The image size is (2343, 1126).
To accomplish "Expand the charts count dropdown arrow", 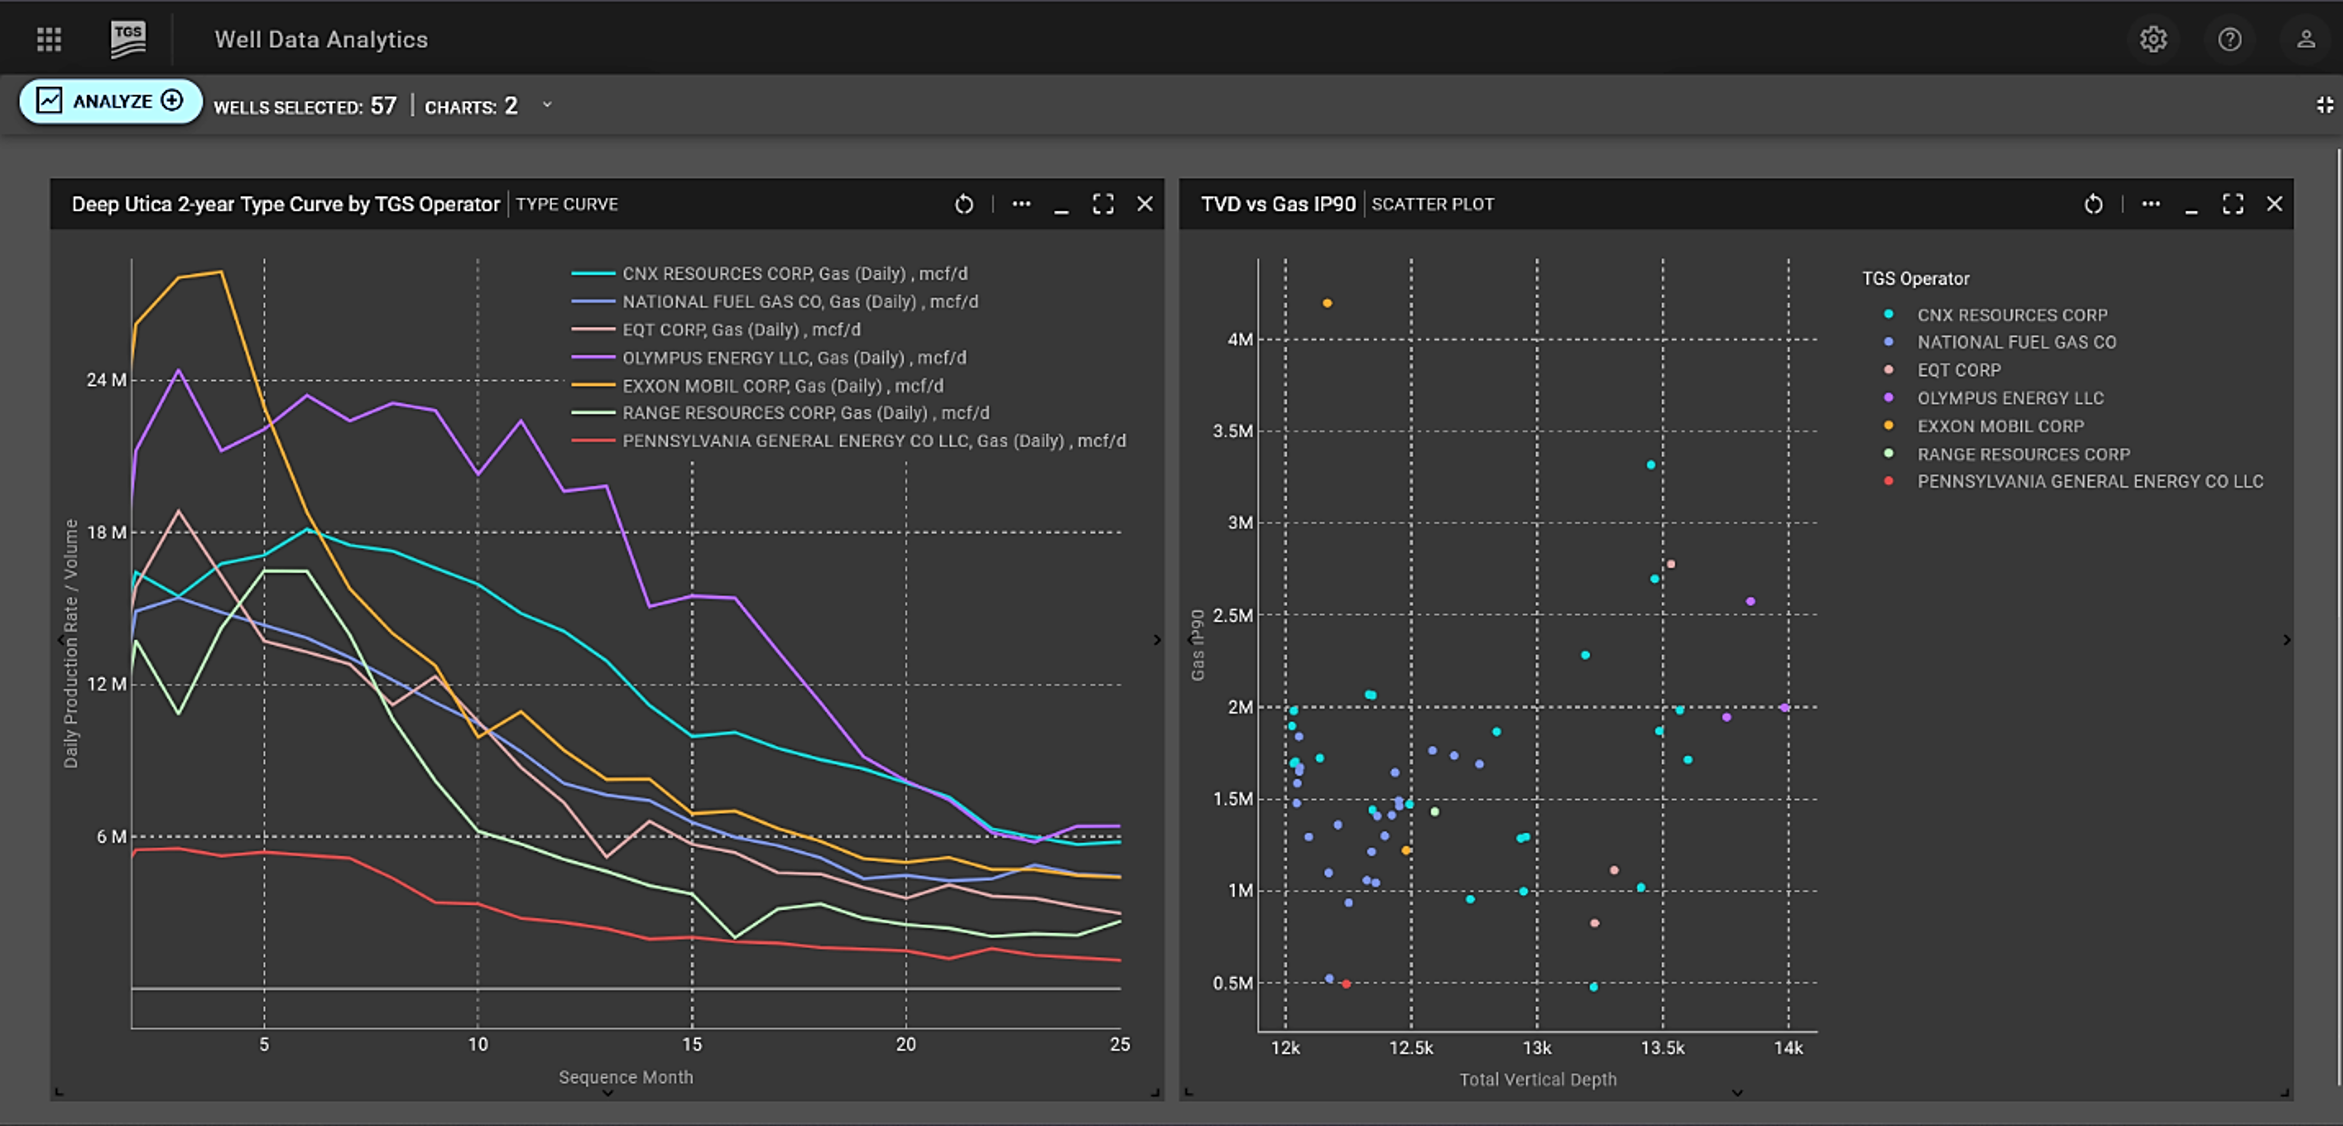I will coord(547,105).
